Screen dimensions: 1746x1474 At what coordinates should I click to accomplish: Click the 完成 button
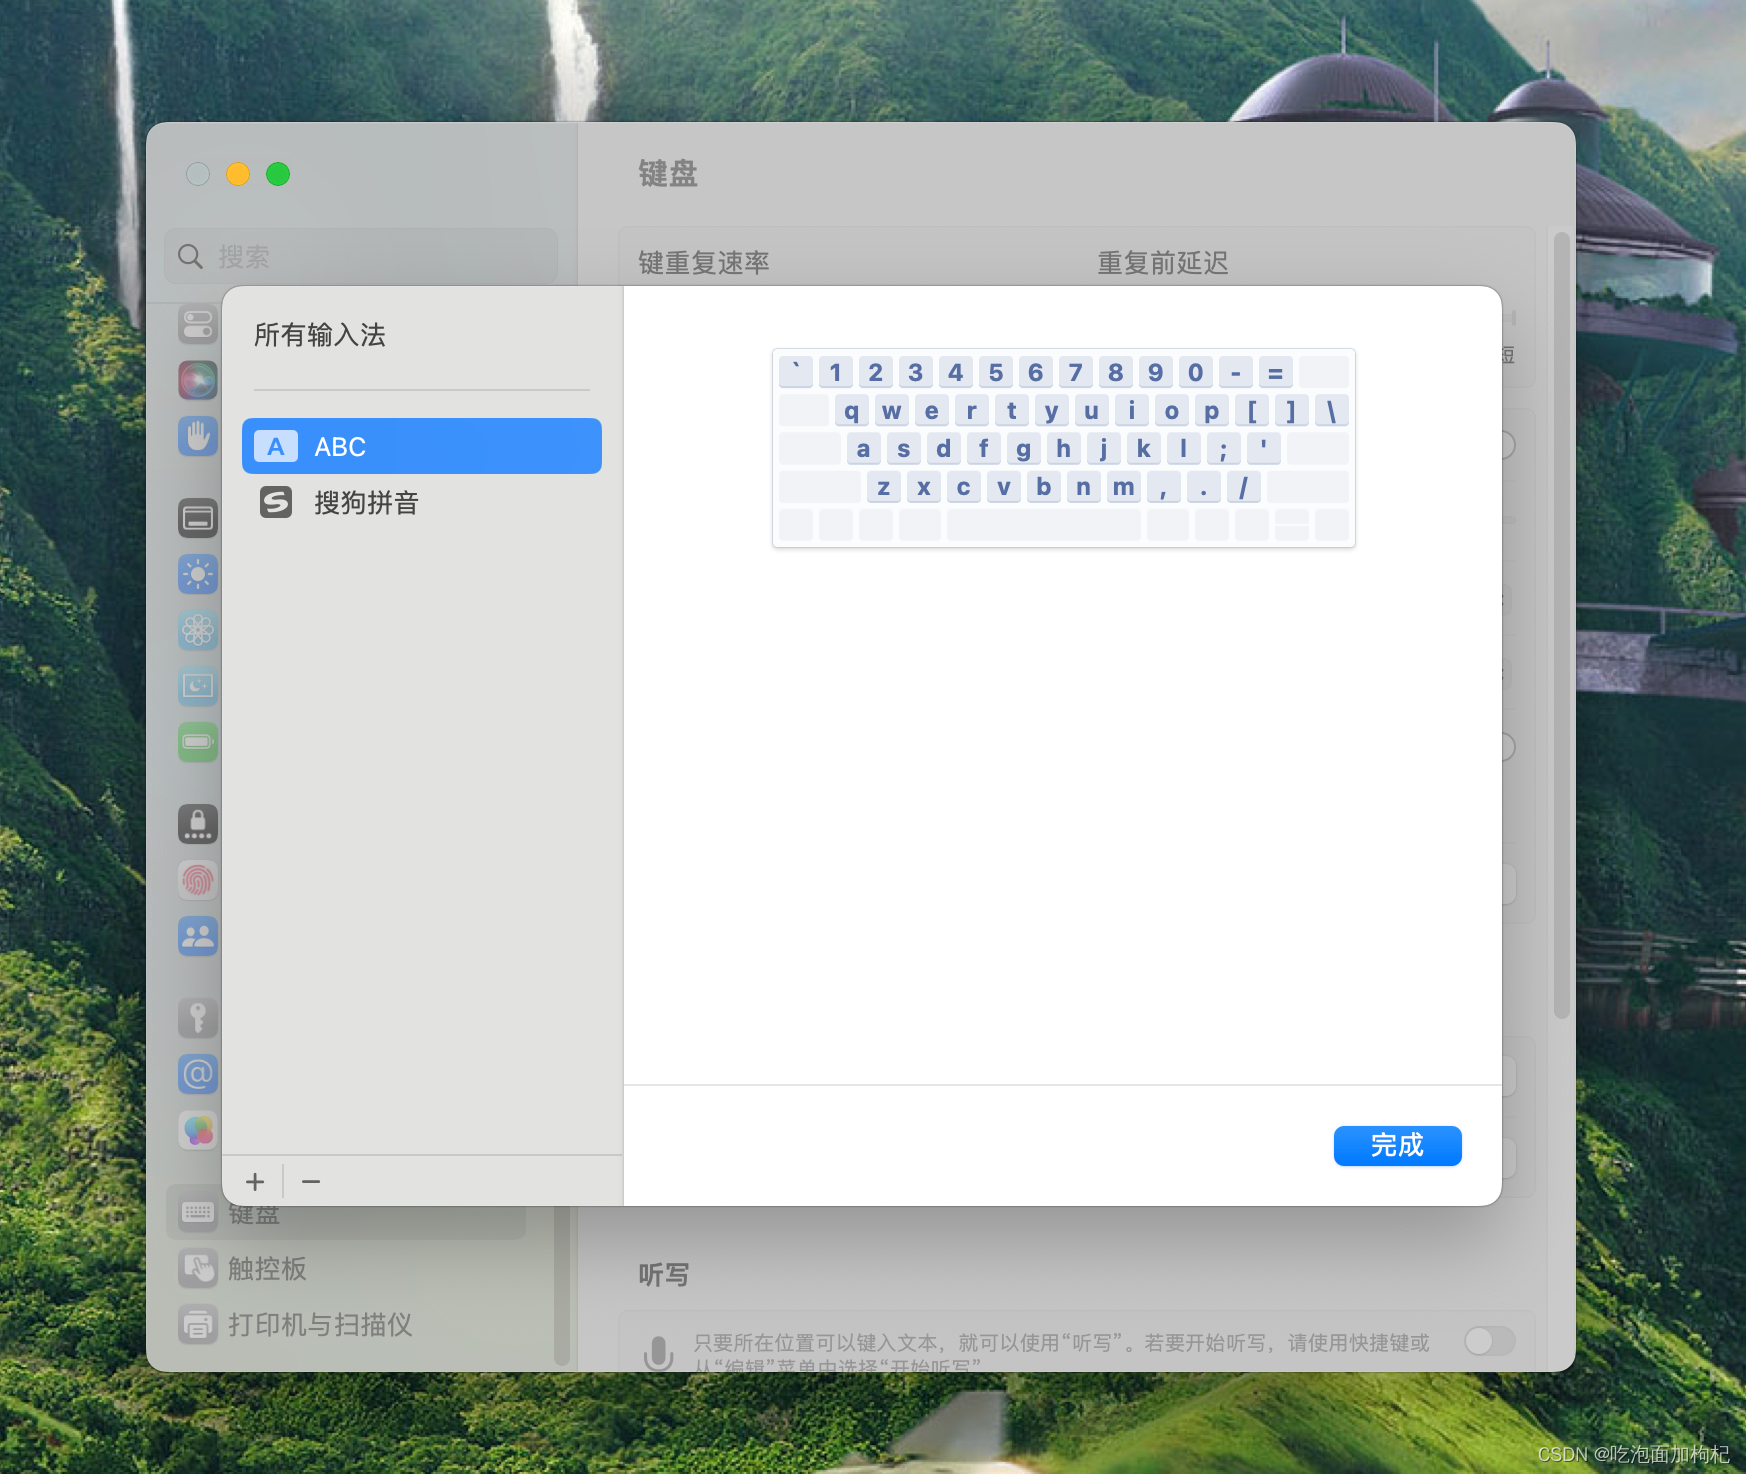(x=1397, y=1146)
